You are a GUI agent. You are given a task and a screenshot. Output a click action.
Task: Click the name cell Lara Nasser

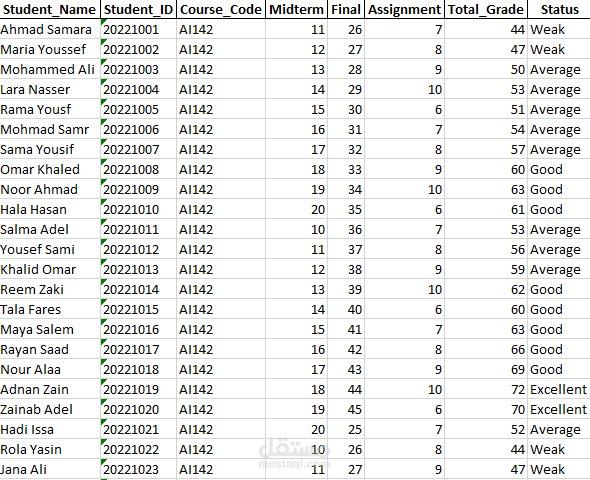[x=50, y=89]
